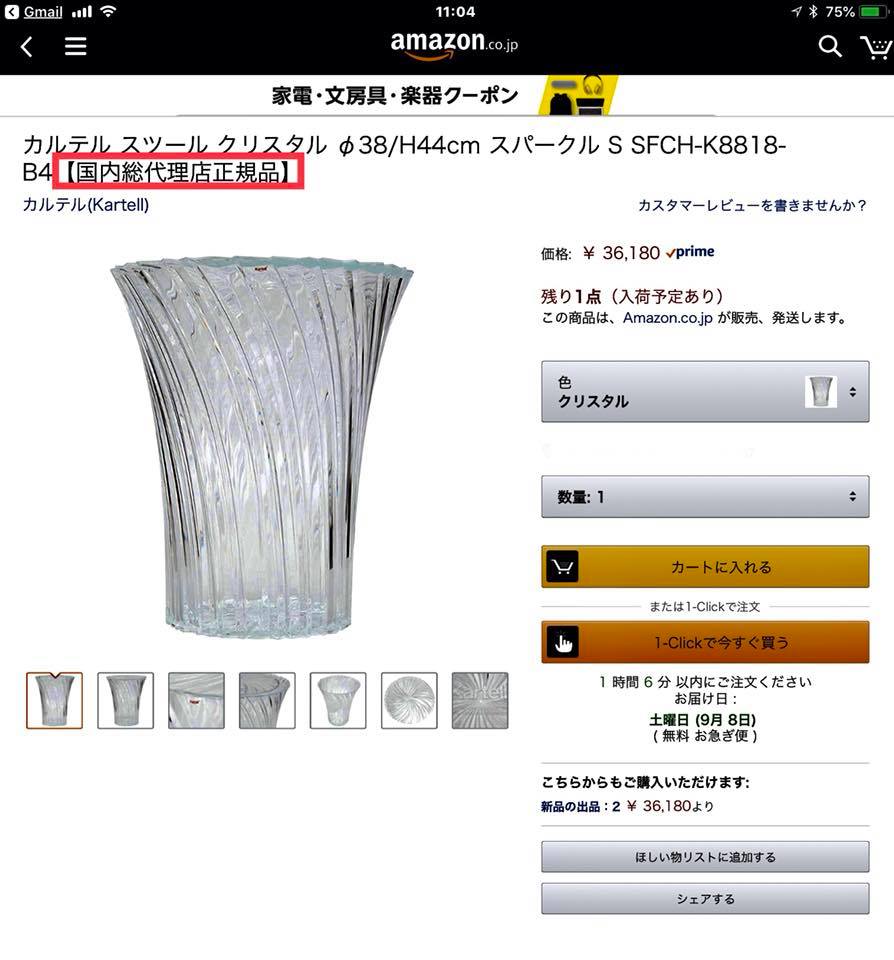Add item with カートに入れる button
The width and height of the screenshot is (894, 960).
coord(705,567)
